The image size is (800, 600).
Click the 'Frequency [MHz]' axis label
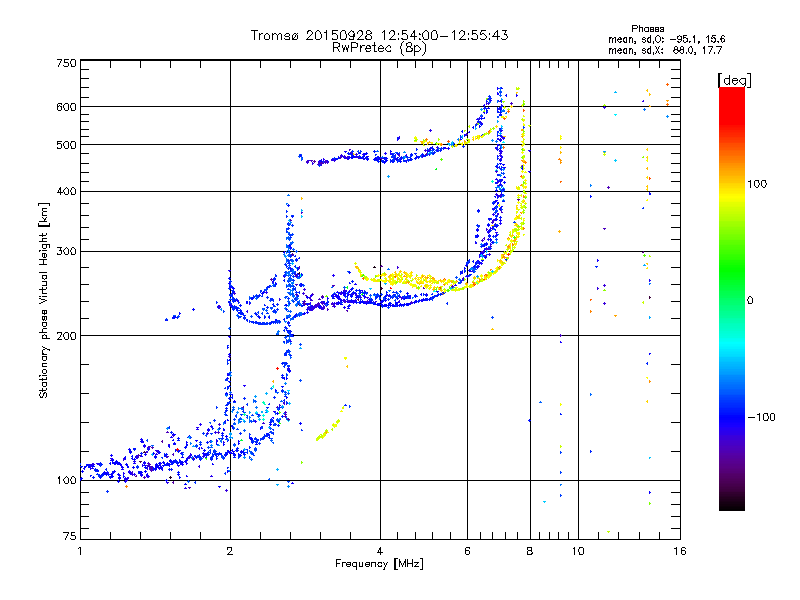click(379, 563)
